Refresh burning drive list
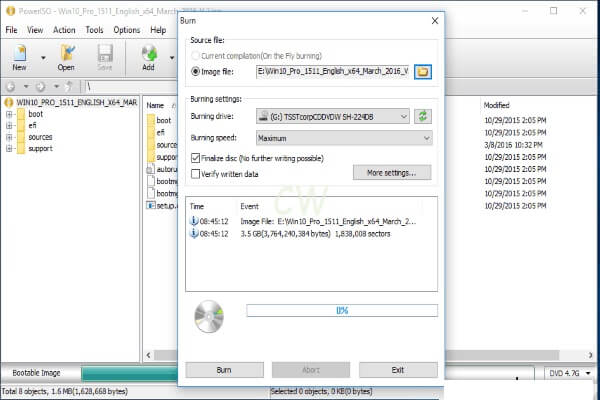 (x=423, y=116)
